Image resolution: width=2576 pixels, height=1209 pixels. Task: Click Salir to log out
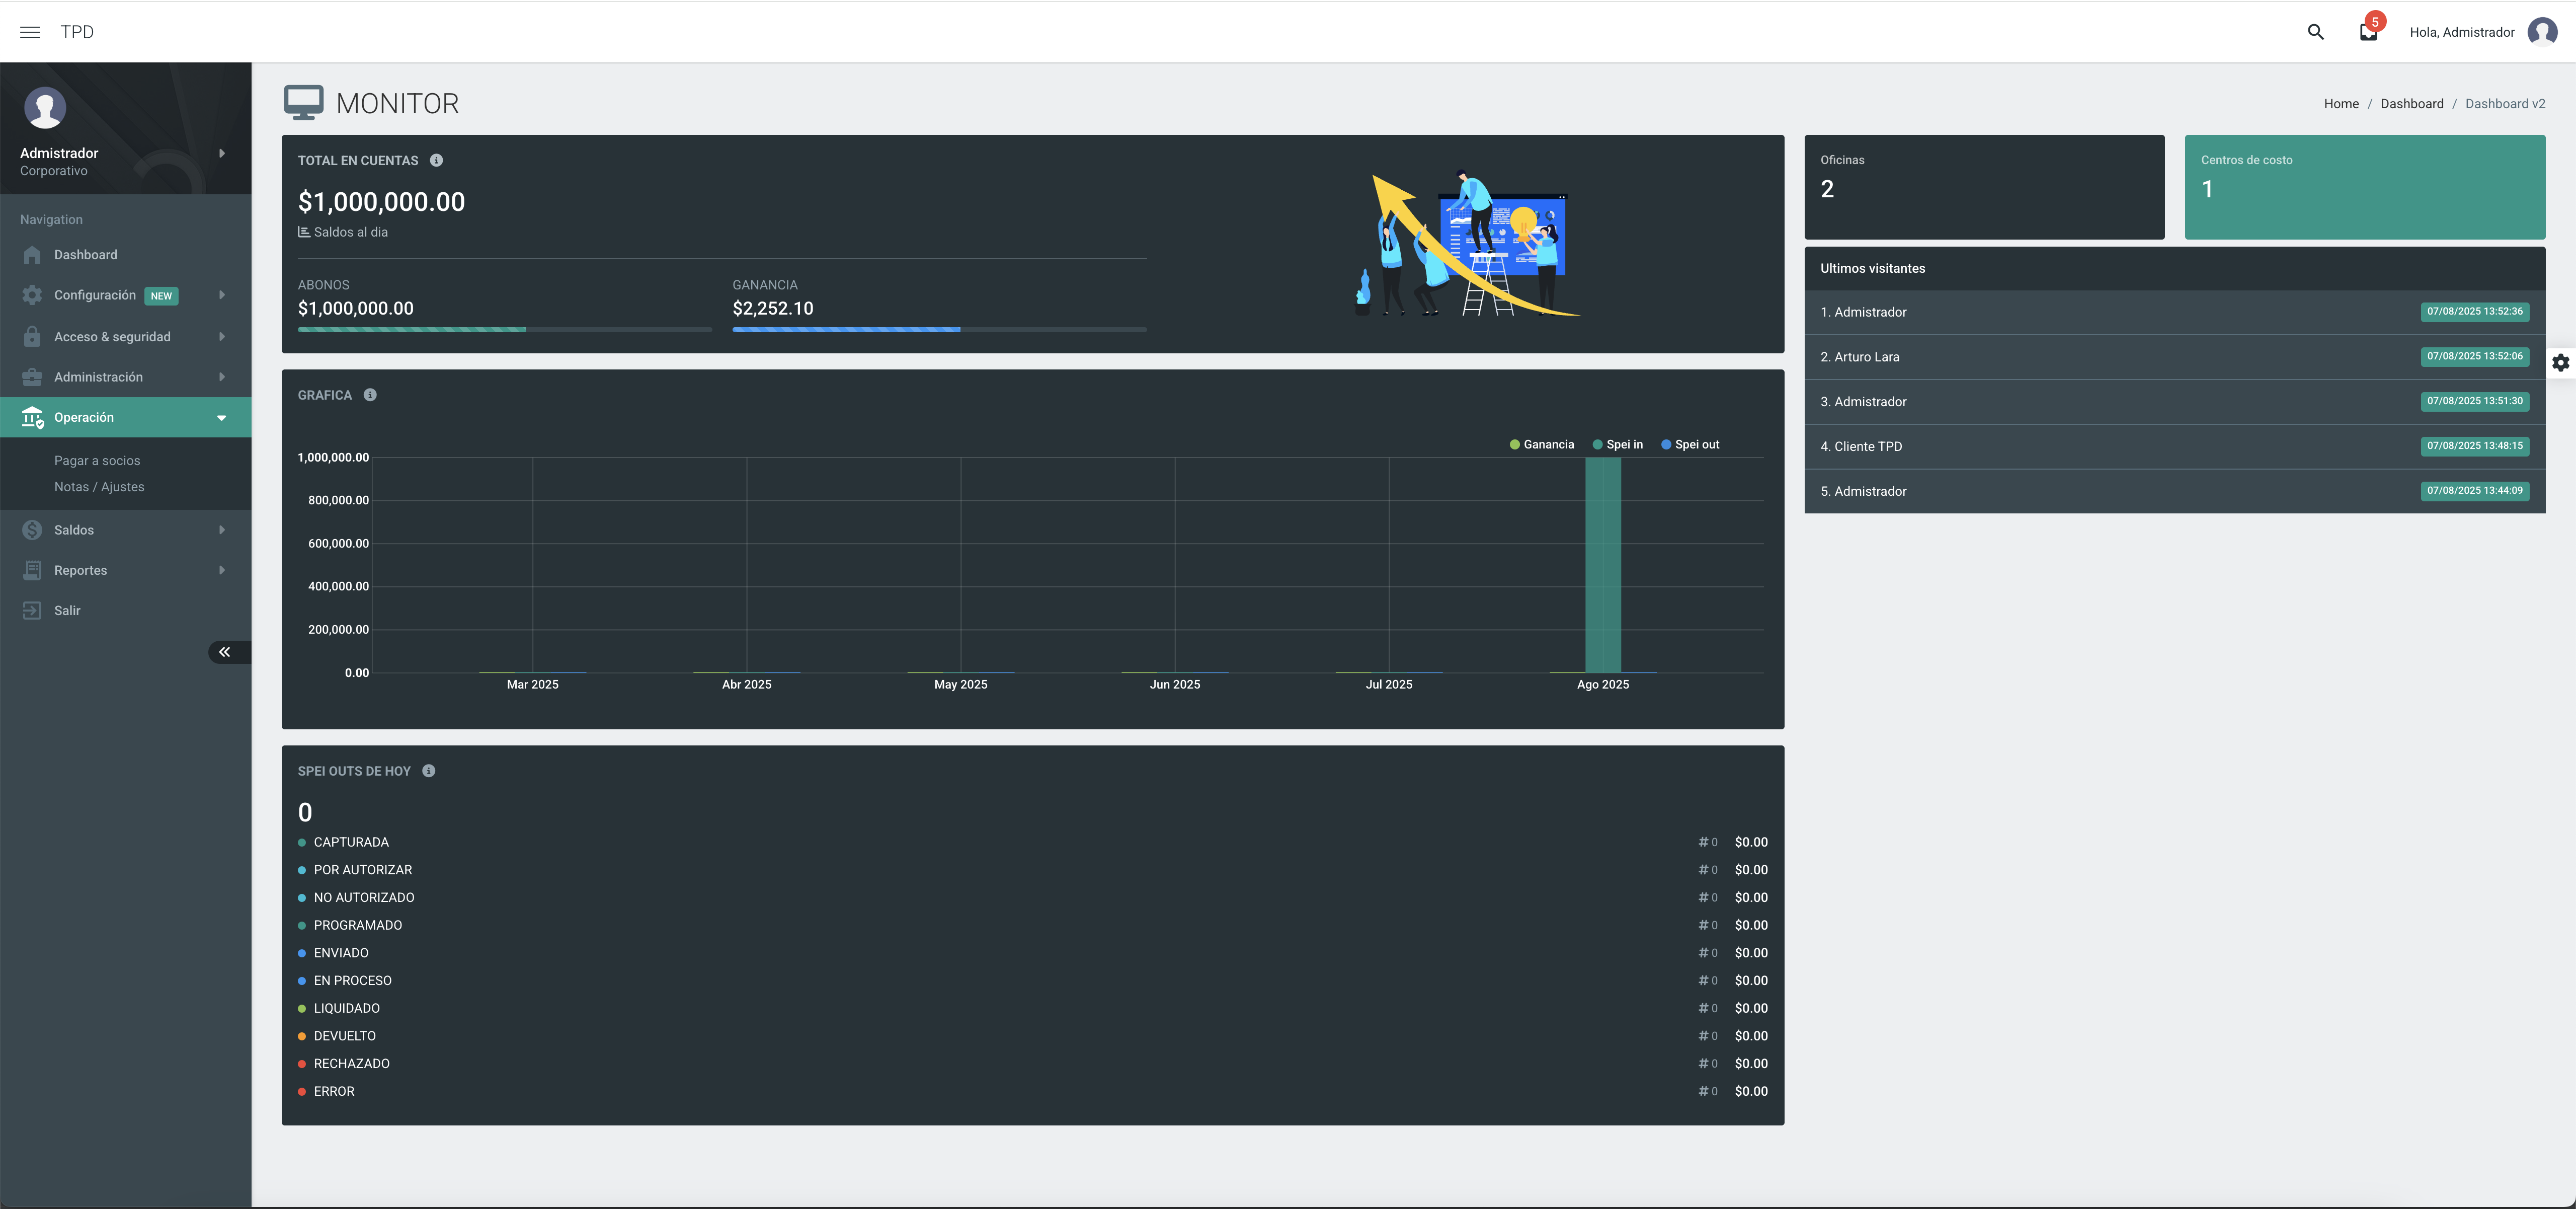(x=67, y=610)
